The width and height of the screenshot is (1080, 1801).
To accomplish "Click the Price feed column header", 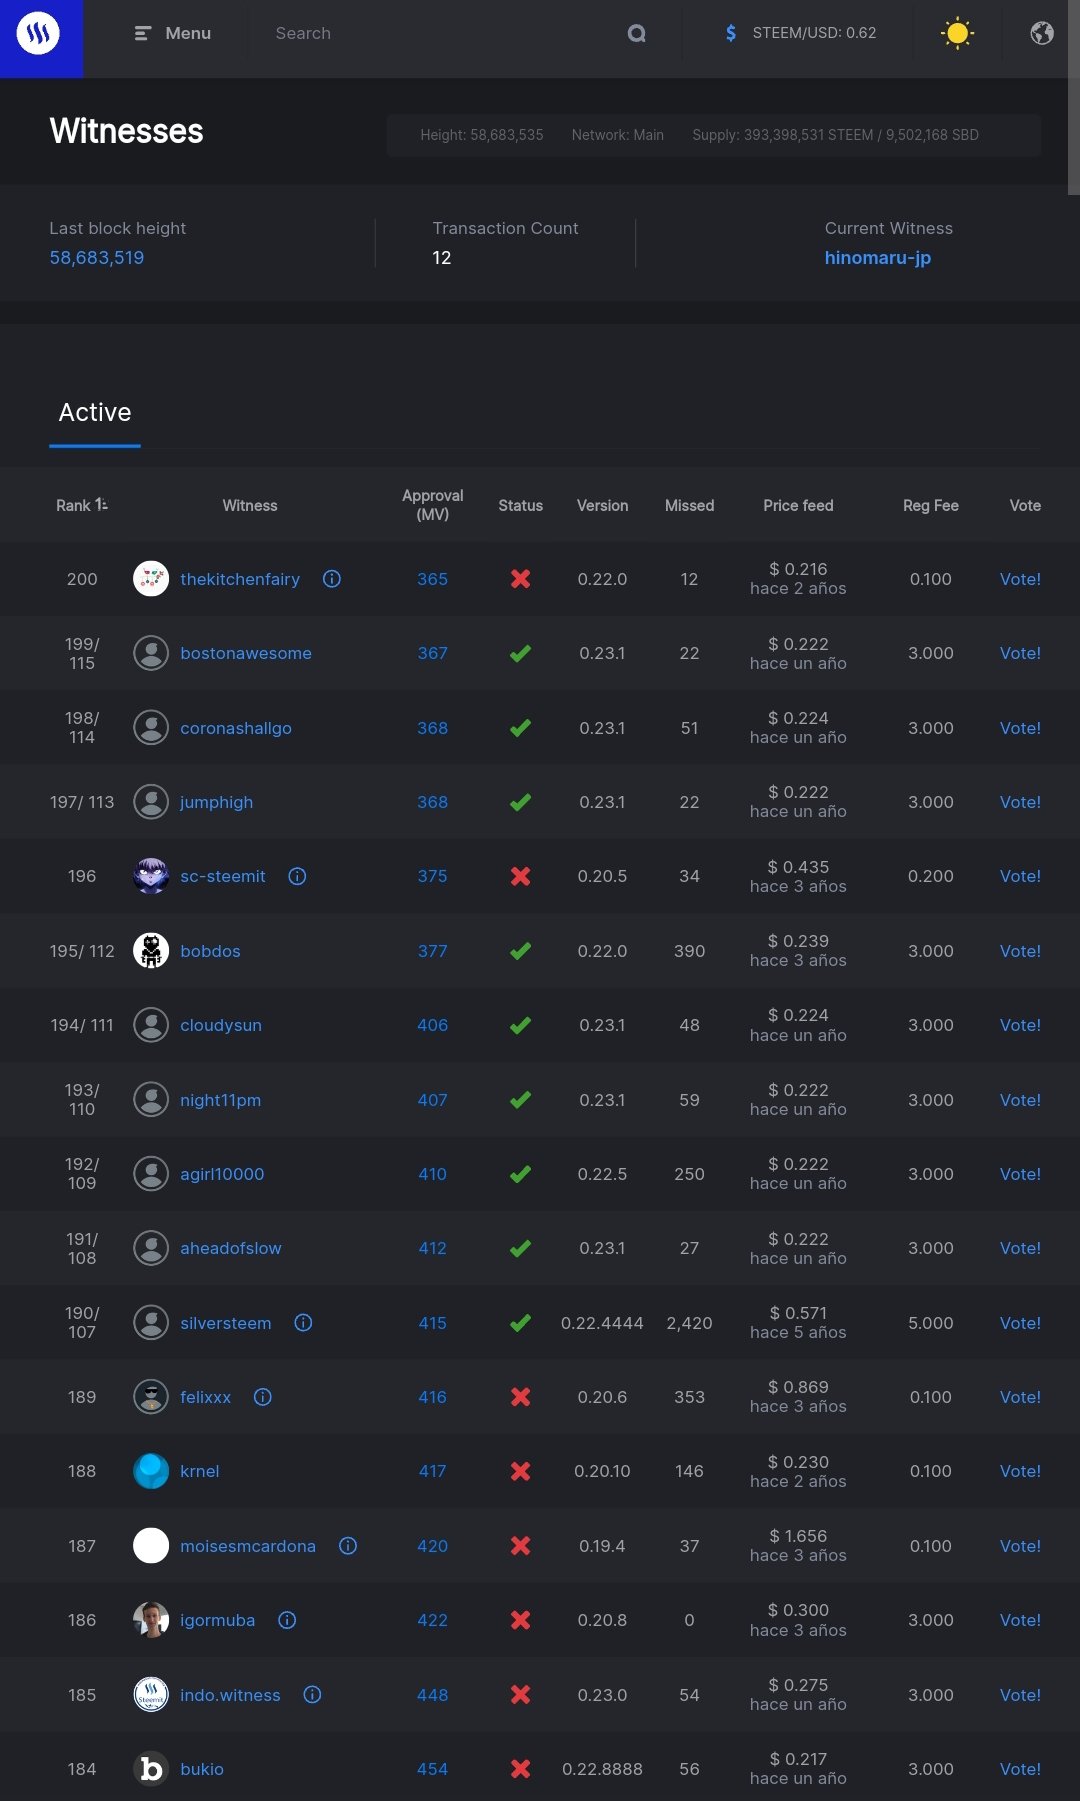I will [798, 505].
